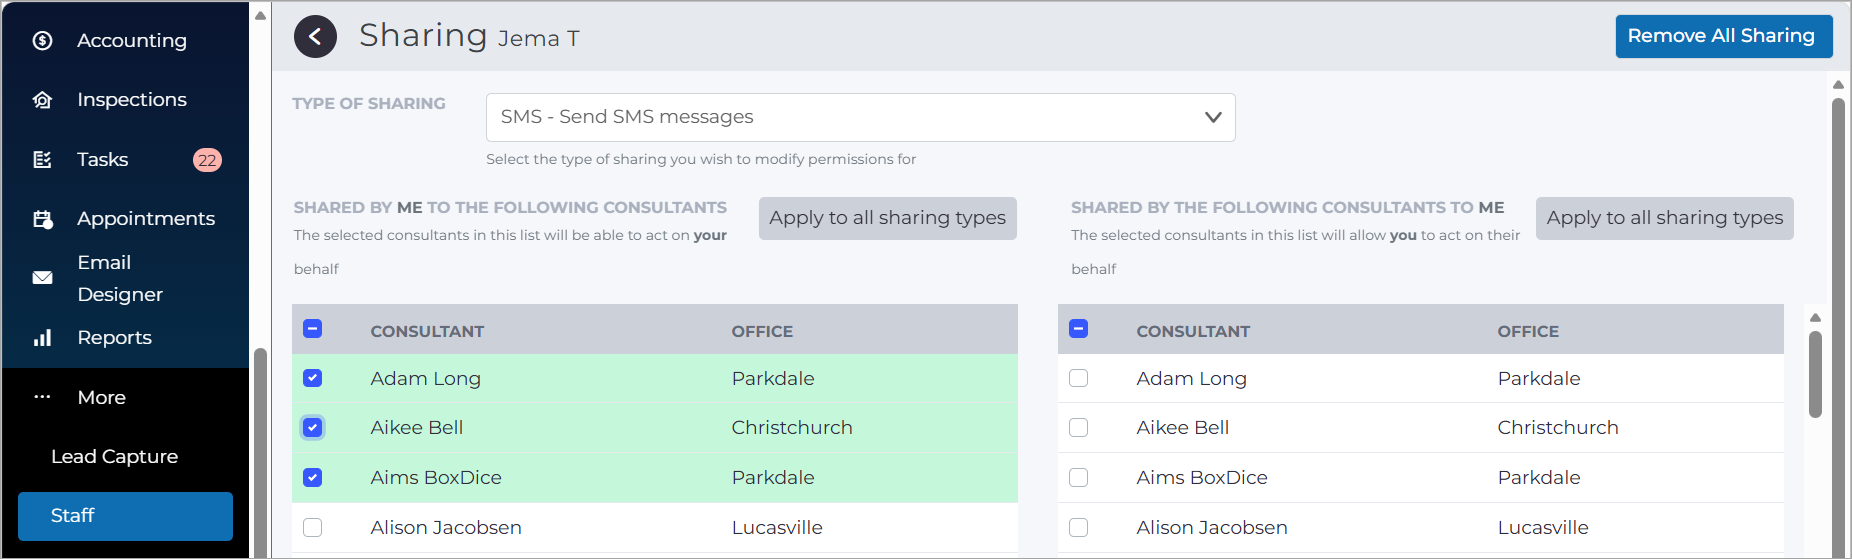Apply to all sharing types for shared to me
The width and height of the screenshot is (1852, 559).
coord(1665,218)
